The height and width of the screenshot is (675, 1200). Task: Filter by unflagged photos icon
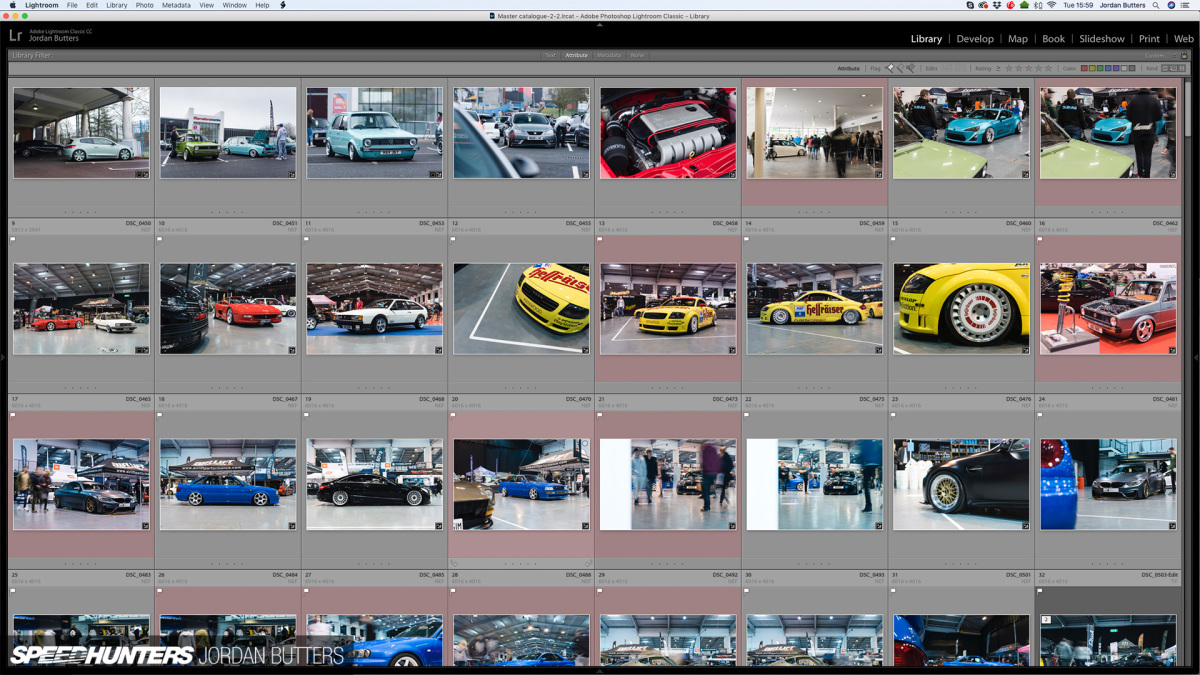point(901,68)
